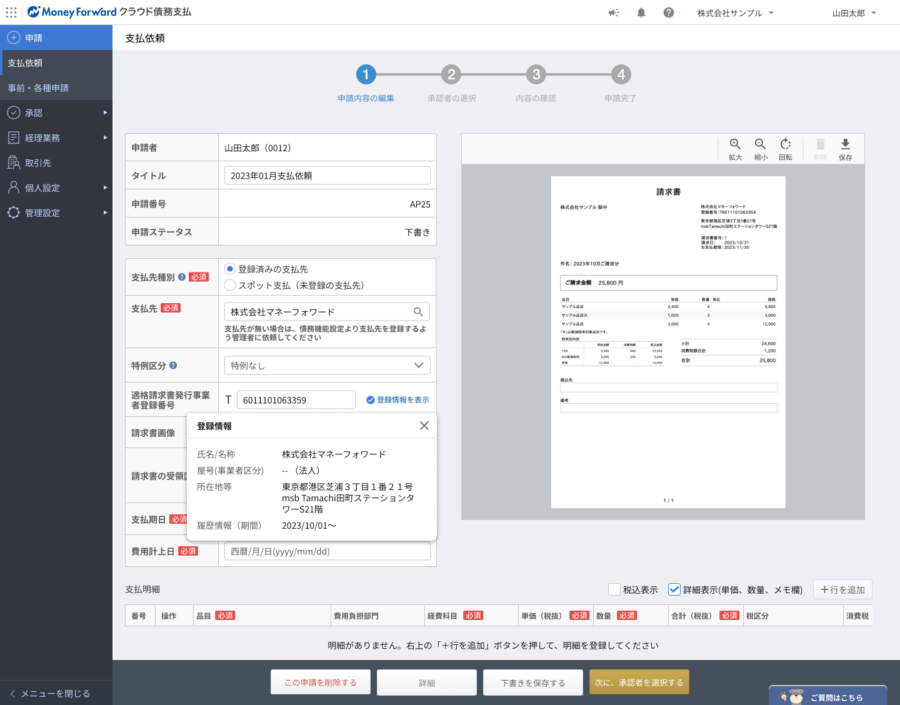This screenshot has width=900, height=705.
Task: Click the announcements megaphone icon
Action: coord(613,13)
